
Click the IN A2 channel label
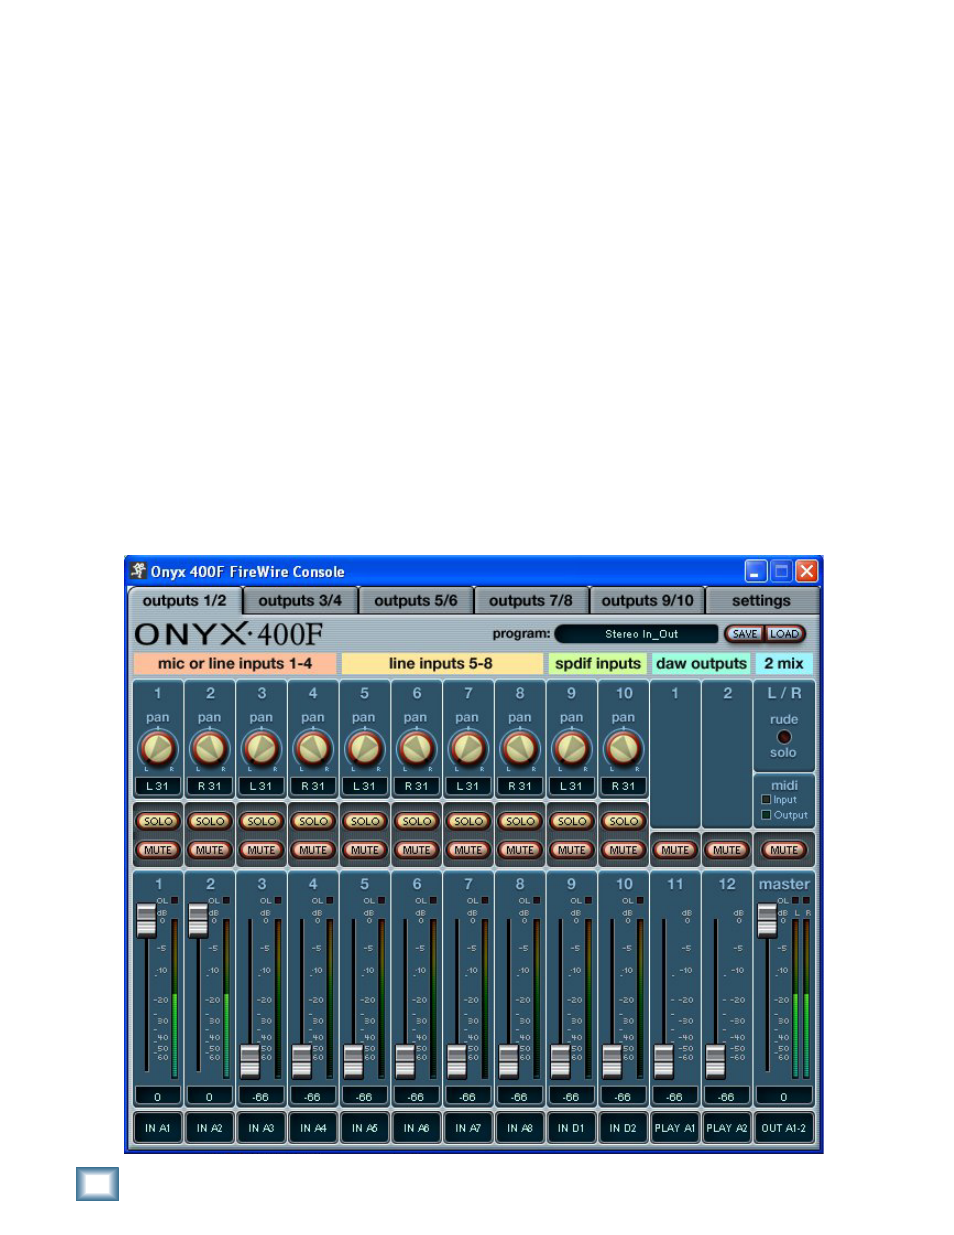210,1128
